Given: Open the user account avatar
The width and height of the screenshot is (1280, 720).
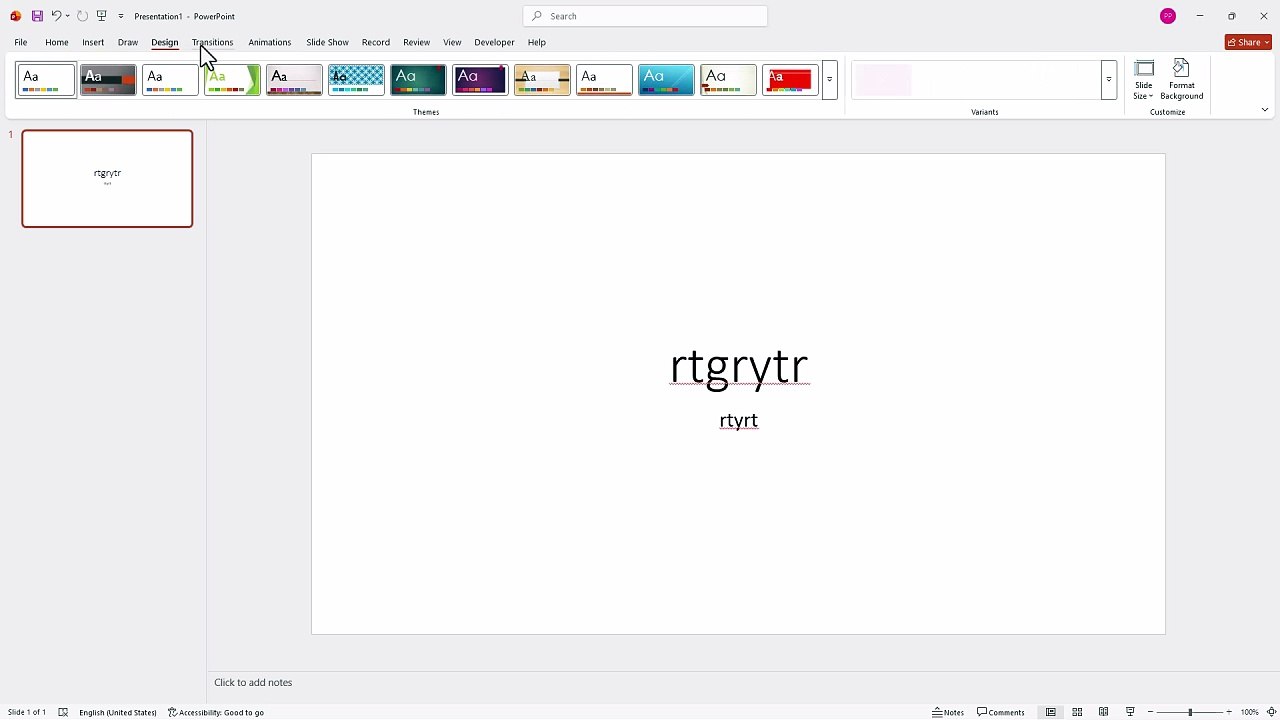Looking at the screenshot, I should [x=1168, y=16].
